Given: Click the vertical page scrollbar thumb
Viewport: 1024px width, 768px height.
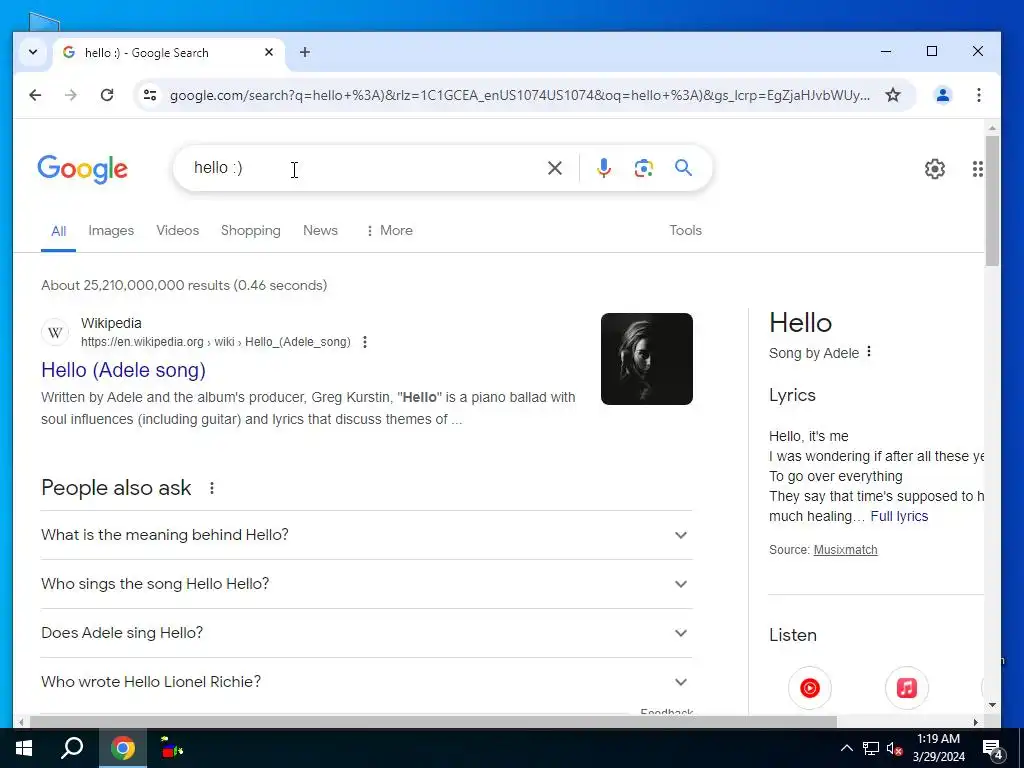Looking at the screenshot, I should [x=992, y=200].
